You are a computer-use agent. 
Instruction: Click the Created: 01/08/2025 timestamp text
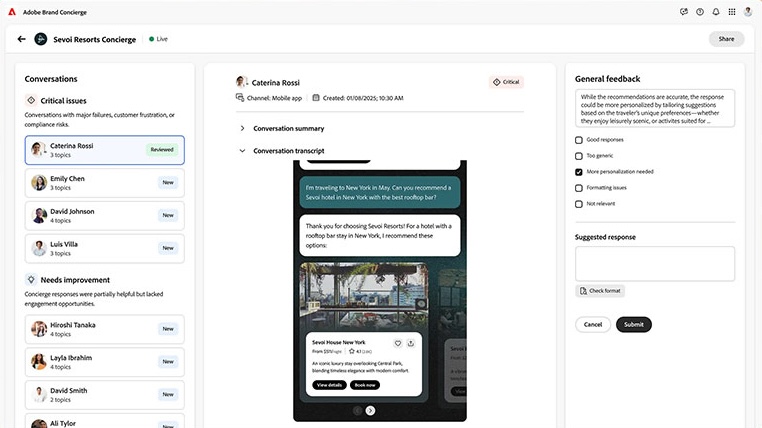(363, 98)
